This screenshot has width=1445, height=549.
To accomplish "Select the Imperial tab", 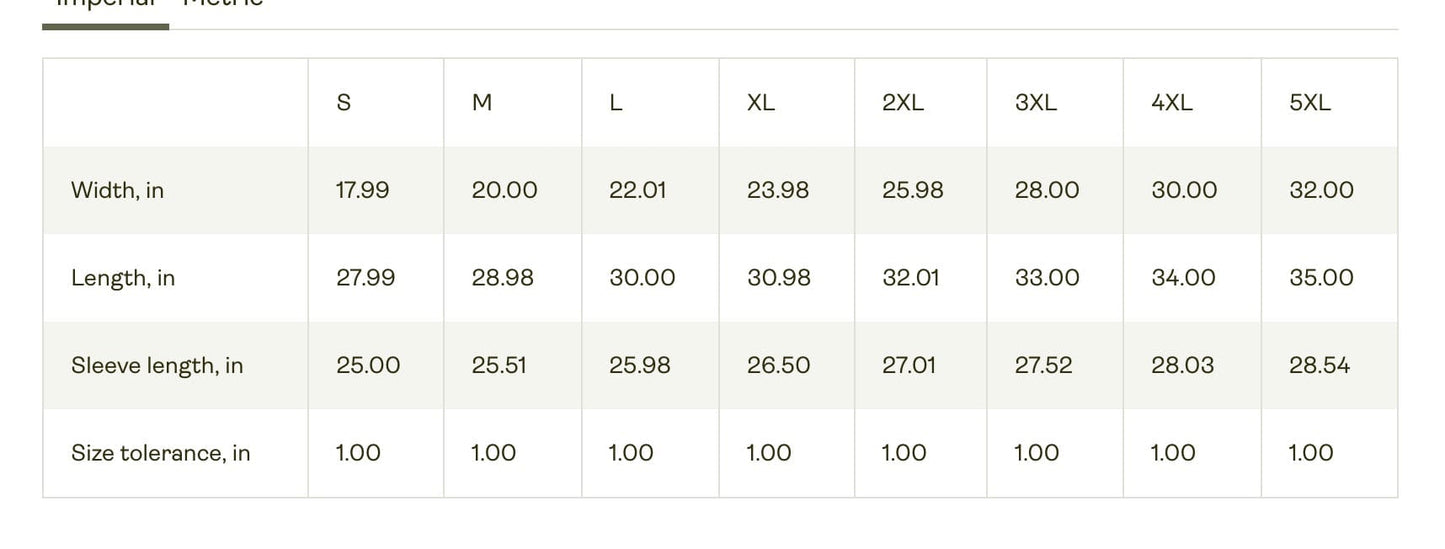I will [106, 3].
